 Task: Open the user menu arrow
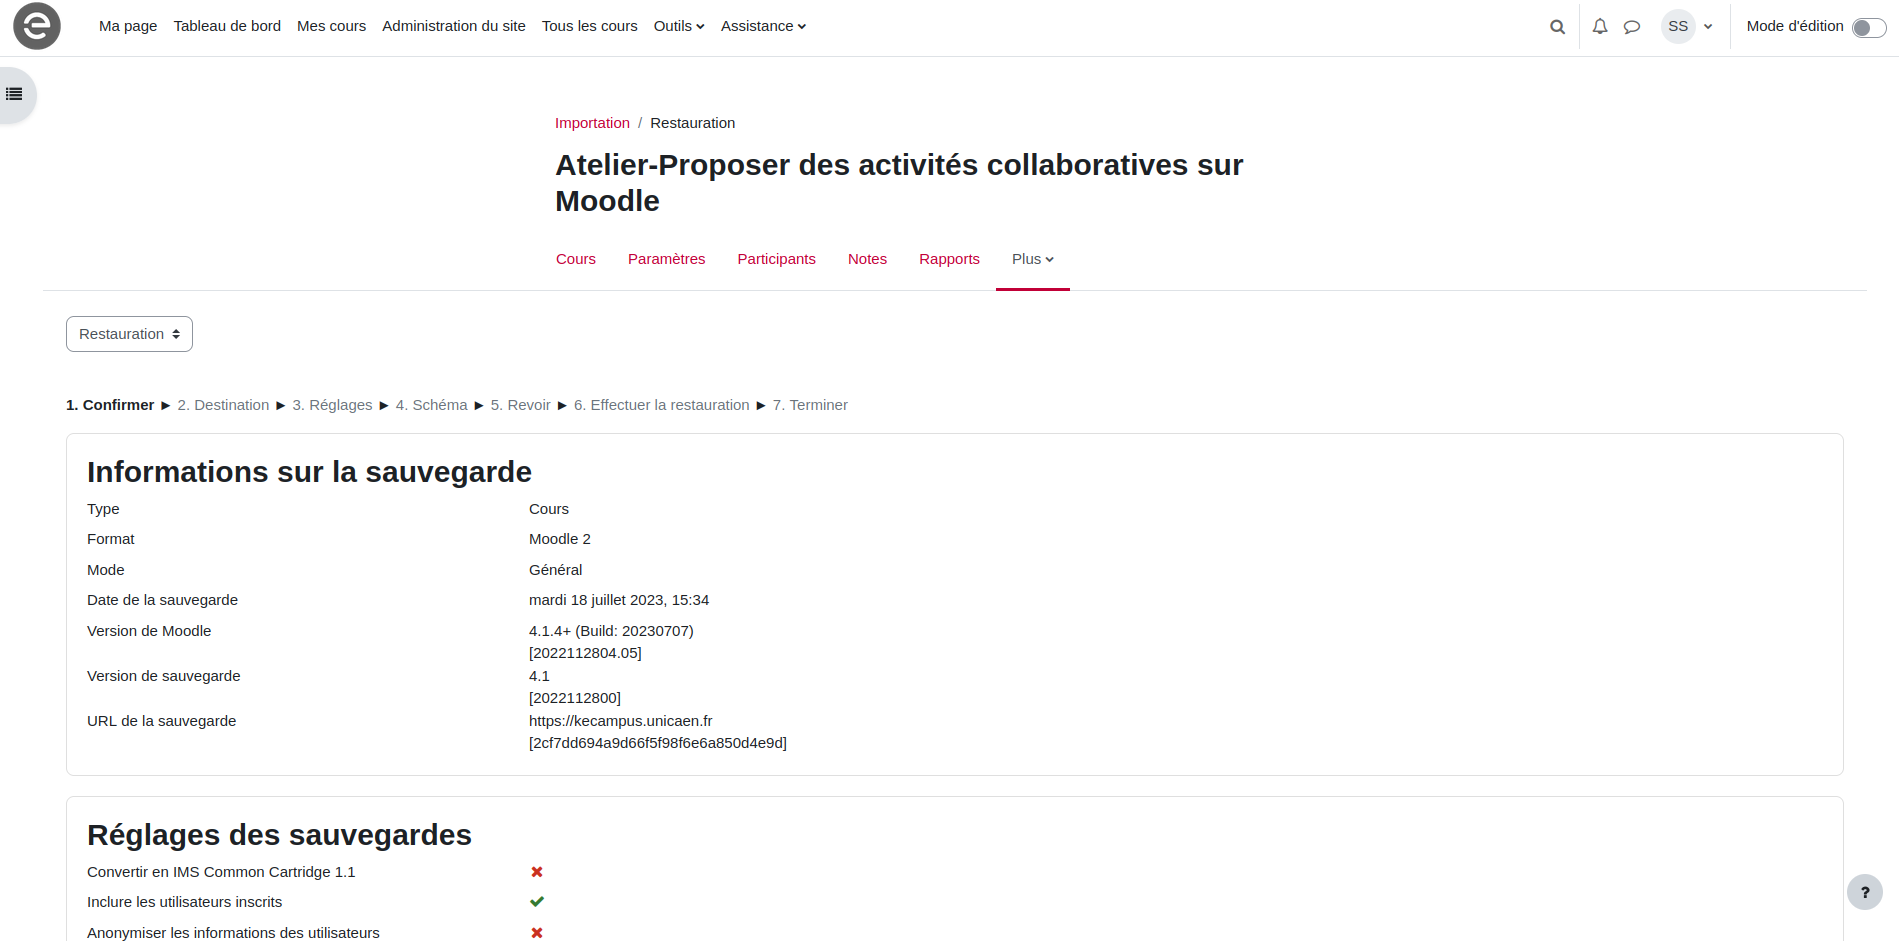[1708, 27]
